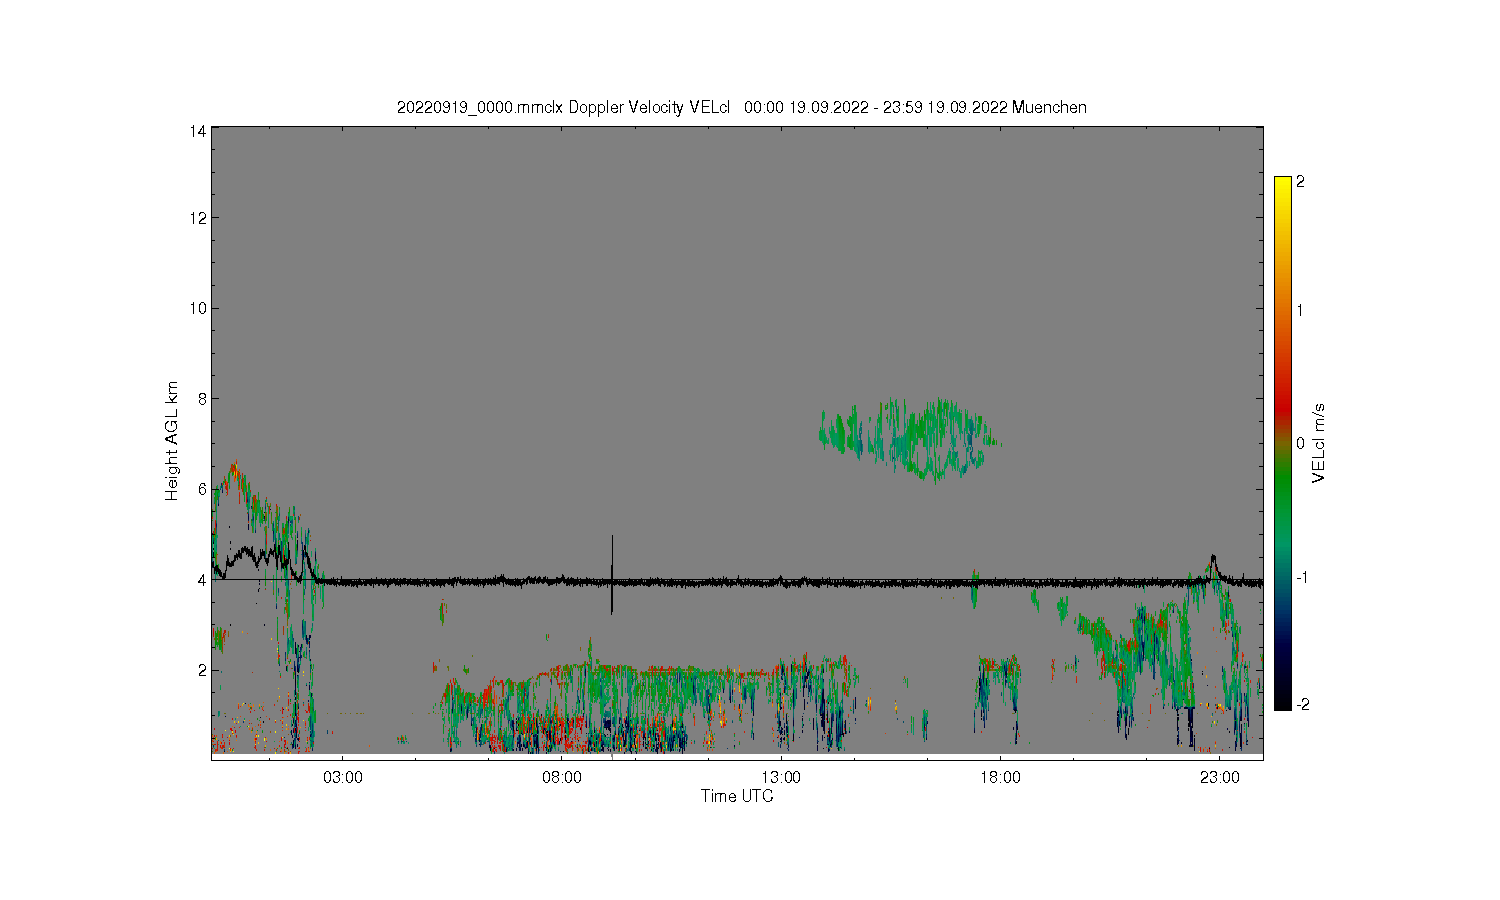
Task: Click the colorbar value '1'
Action: tap(1300, 310)
